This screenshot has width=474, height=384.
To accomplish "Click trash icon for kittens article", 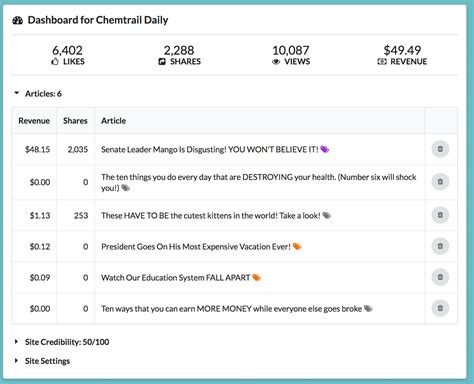I will (440, 215).
